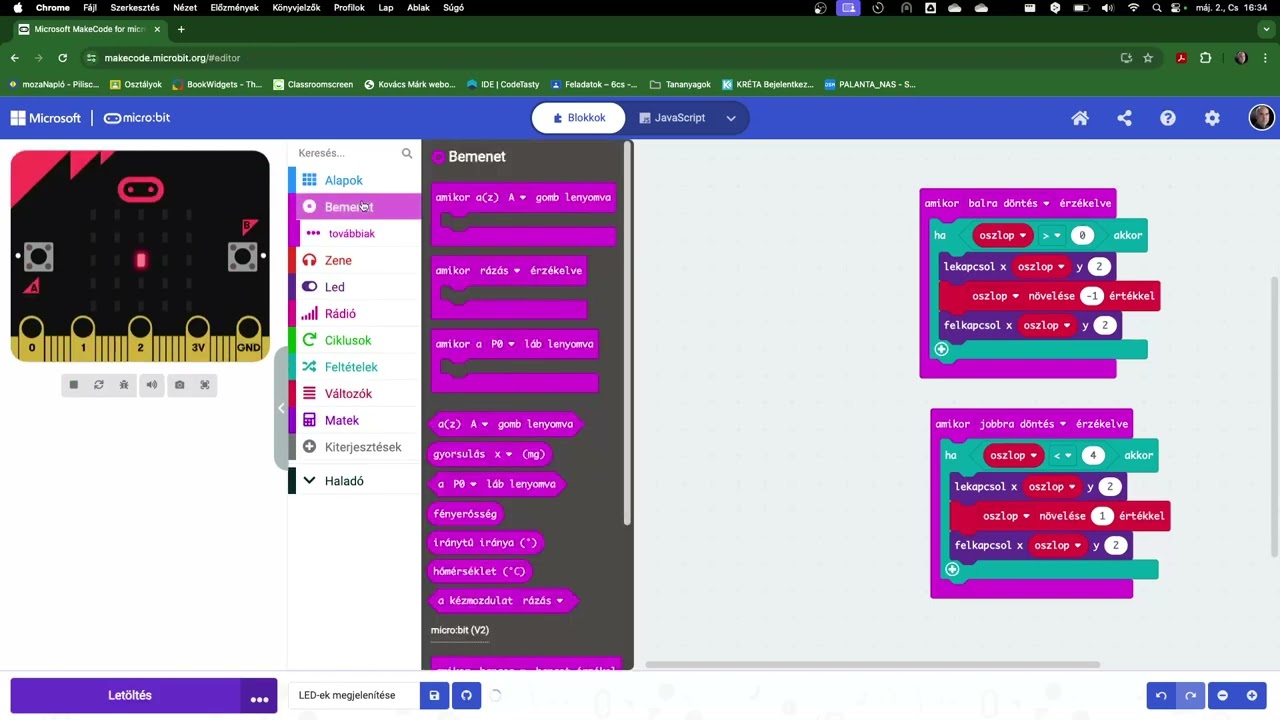Pick the iránytű iránya block
This screenshot has width=1280, height=720.
(x=485, y=543)
